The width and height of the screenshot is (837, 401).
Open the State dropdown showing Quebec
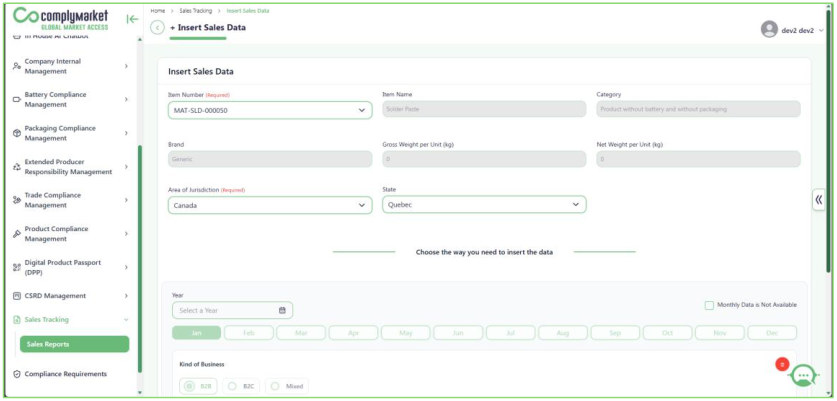(x=484, y=205)
